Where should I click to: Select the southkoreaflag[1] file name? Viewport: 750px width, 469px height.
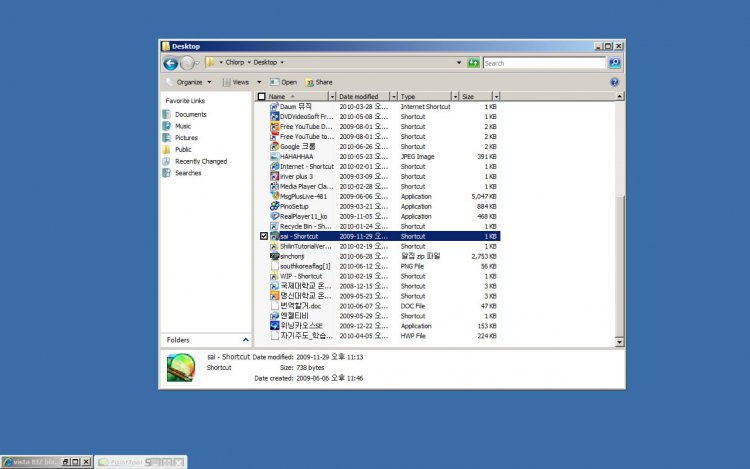point(305,266)
